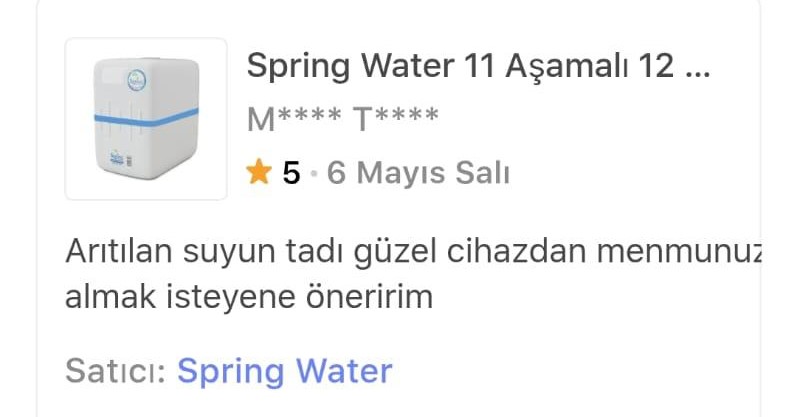This screenshot has width=797, height=417.
Task: Click the small brand logo on purifier bottom
Action: point(117,159)
